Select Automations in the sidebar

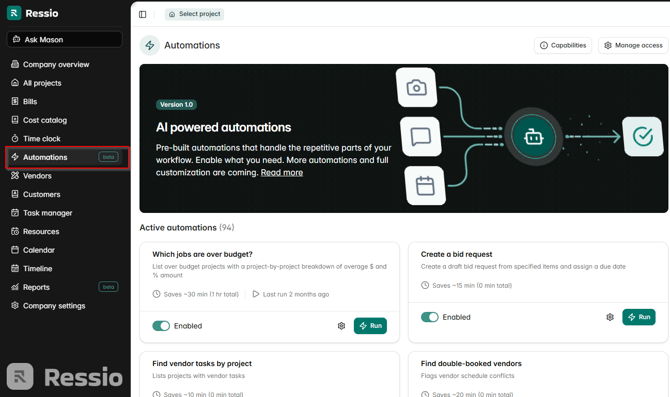click(x=67, y=157)
